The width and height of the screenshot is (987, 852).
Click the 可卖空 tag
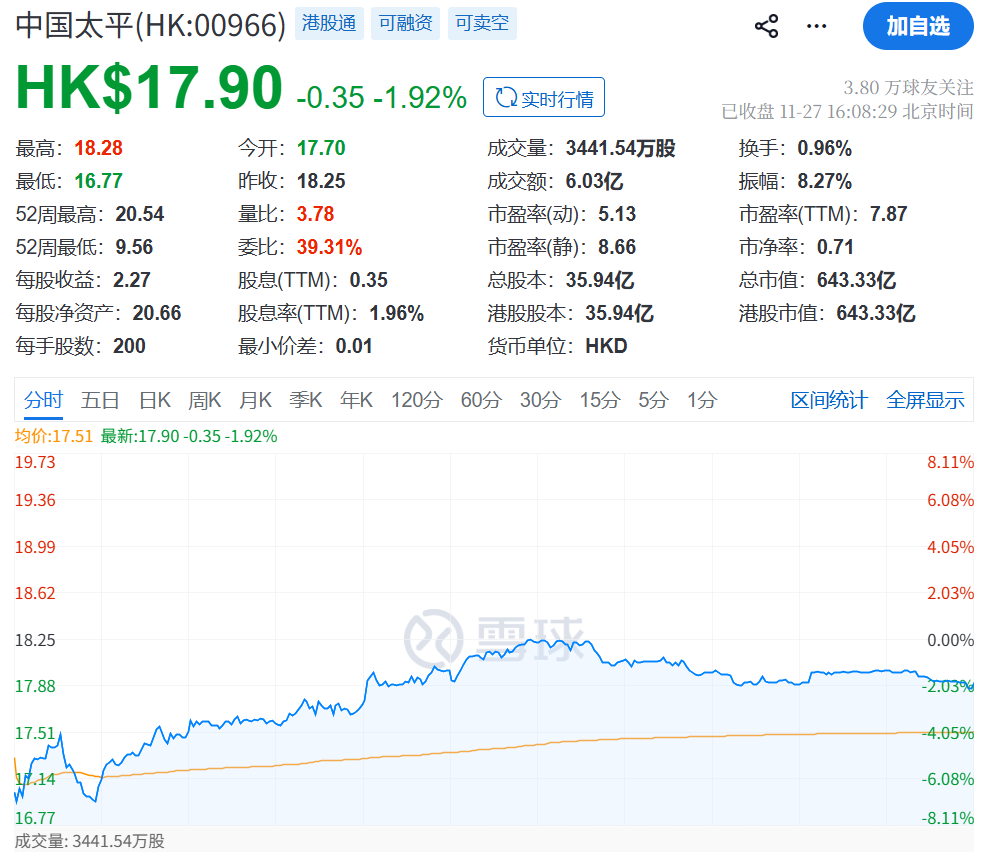tap(482, 23)
